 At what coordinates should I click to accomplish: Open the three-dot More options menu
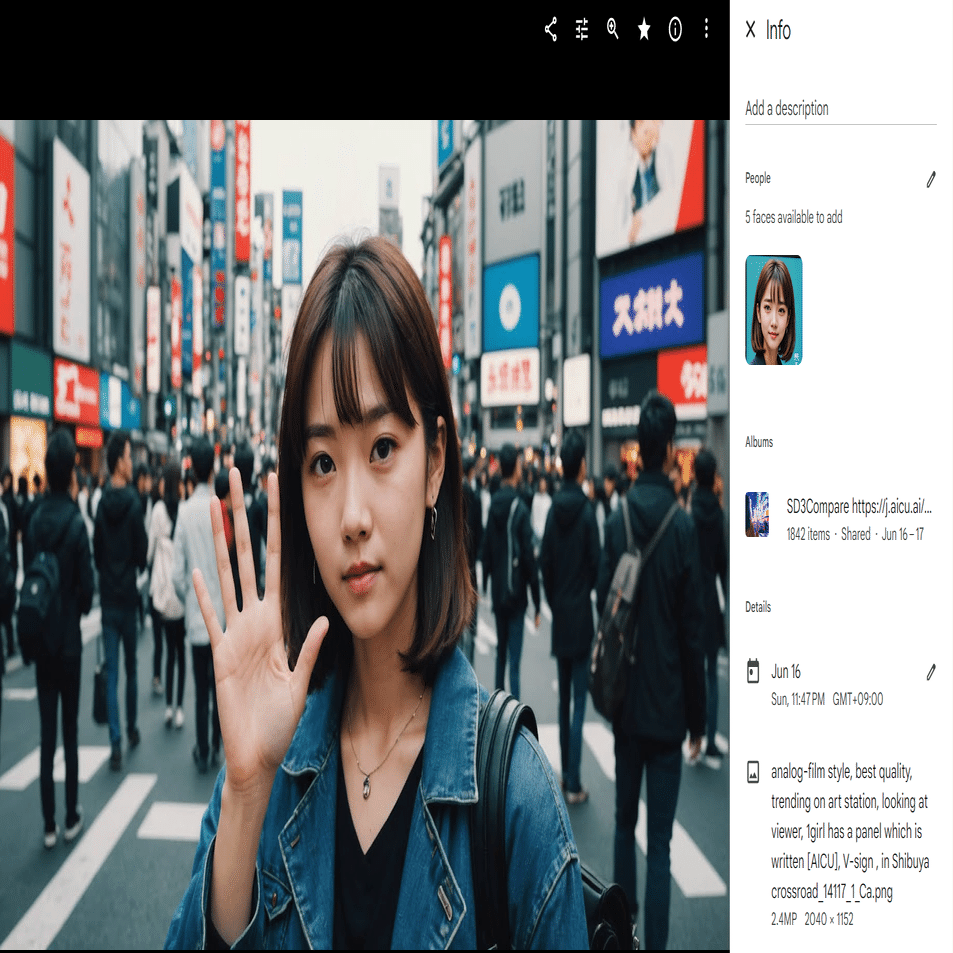(x=706, y=29)
